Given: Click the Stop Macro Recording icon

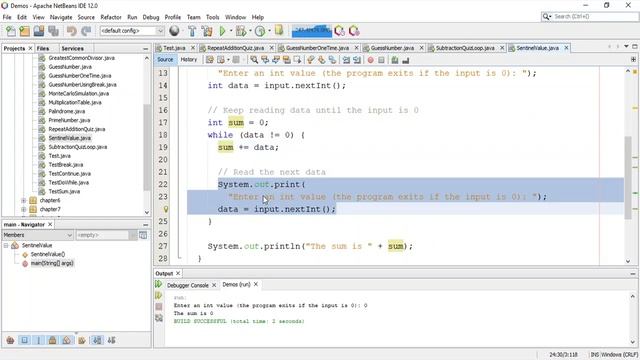Looking at the screenshot, I should [381, 60].
